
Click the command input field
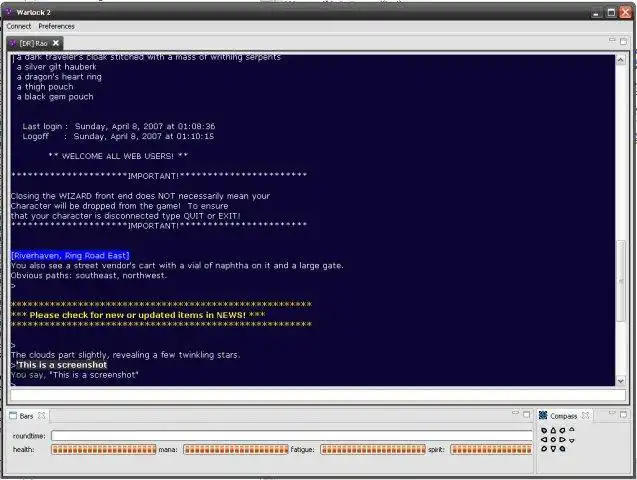click(x=318, y=395)
